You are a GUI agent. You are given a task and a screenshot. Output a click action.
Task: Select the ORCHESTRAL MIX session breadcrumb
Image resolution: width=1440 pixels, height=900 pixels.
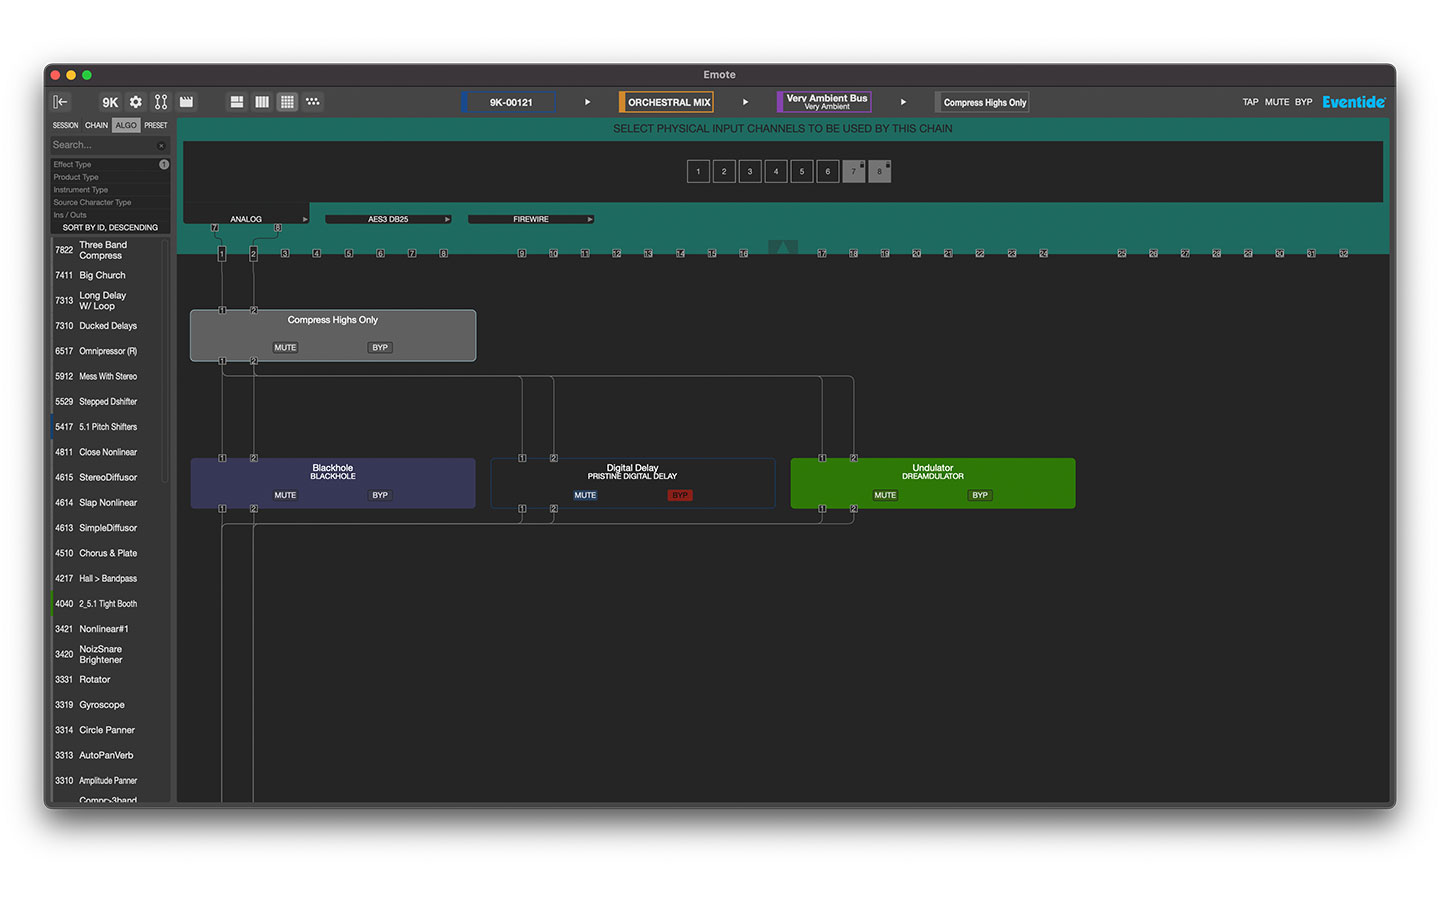click(667, 102)
